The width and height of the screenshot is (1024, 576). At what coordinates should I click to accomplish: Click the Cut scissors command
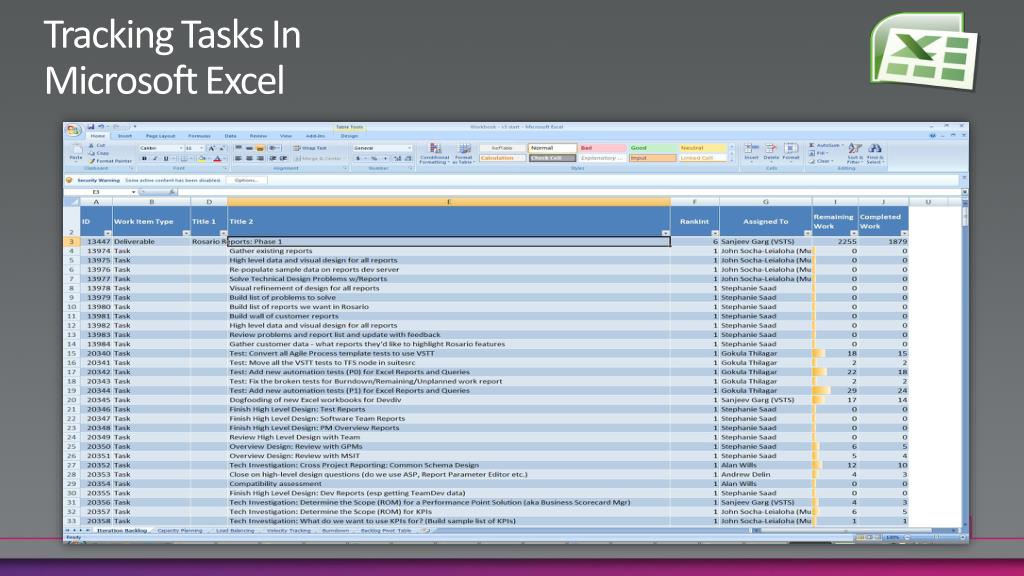point(98,146)
